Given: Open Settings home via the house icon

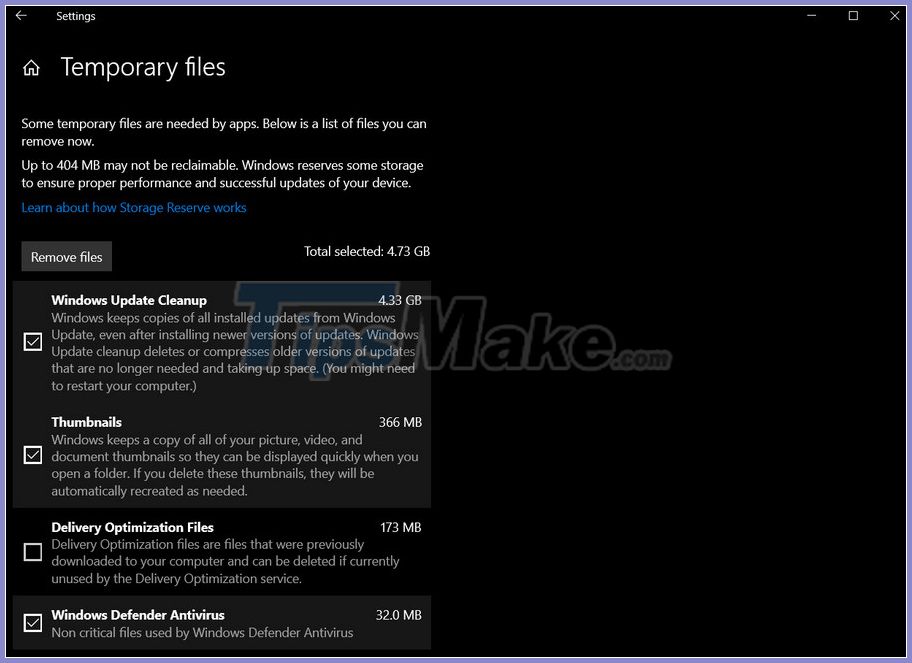Looking at the screenshot, I should tap(31, 66).
